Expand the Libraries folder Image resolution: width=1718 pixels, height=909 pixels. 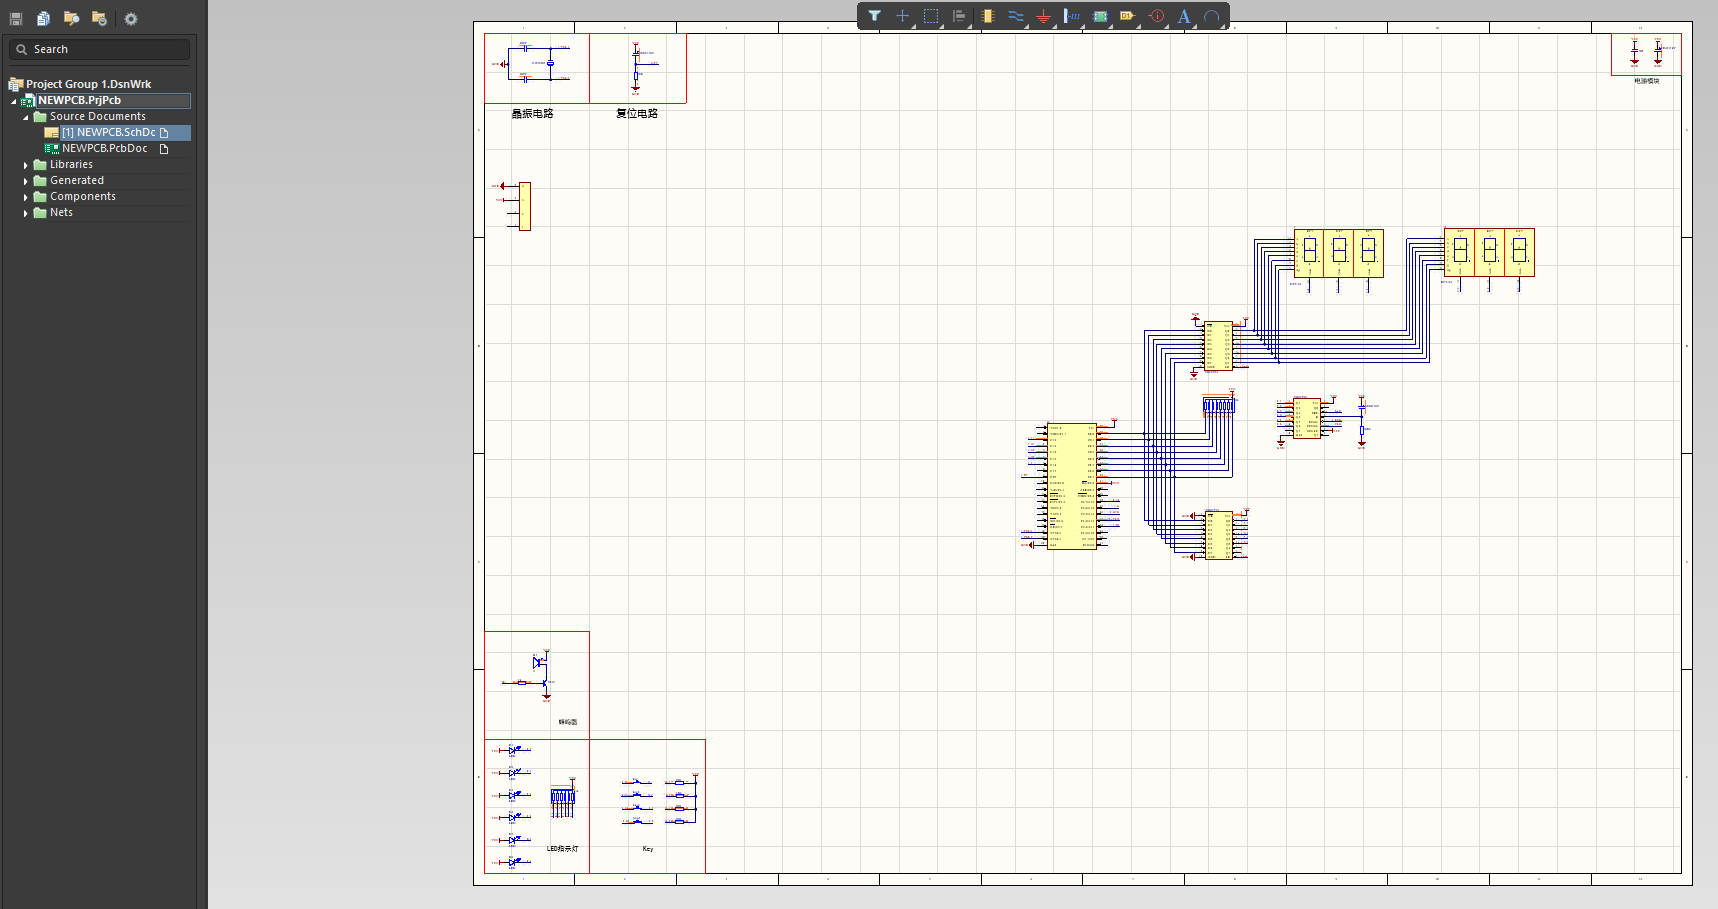click(26, 165)
